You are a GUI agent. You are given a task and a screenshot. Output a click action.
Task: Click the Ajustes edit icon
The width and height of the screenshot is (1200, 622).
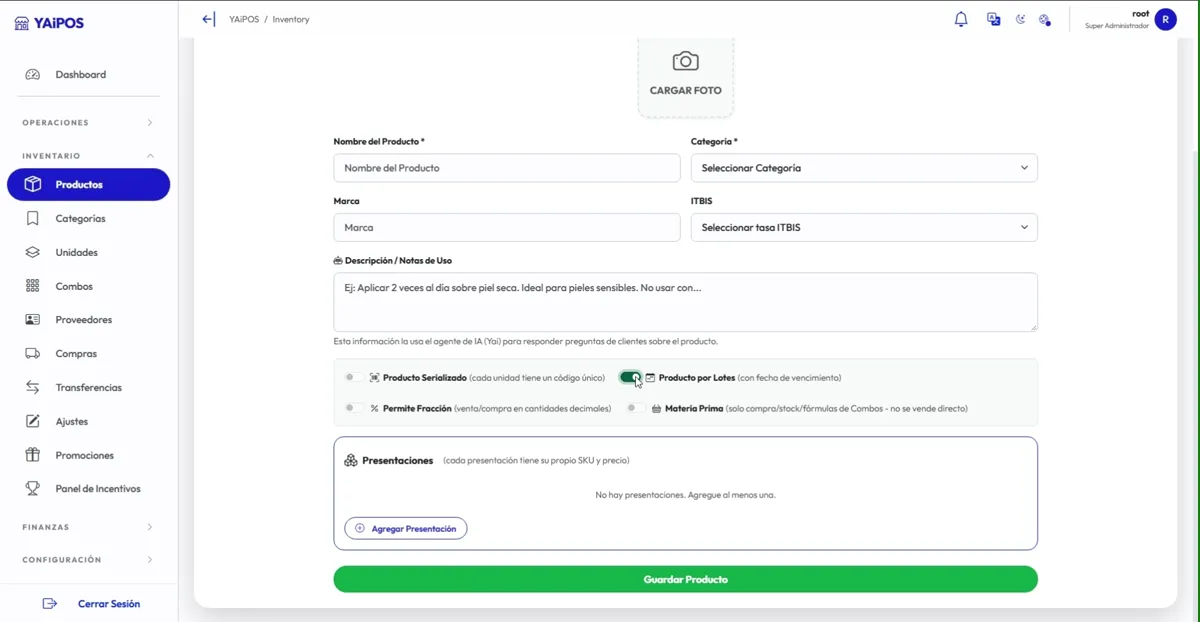[33, 421]
